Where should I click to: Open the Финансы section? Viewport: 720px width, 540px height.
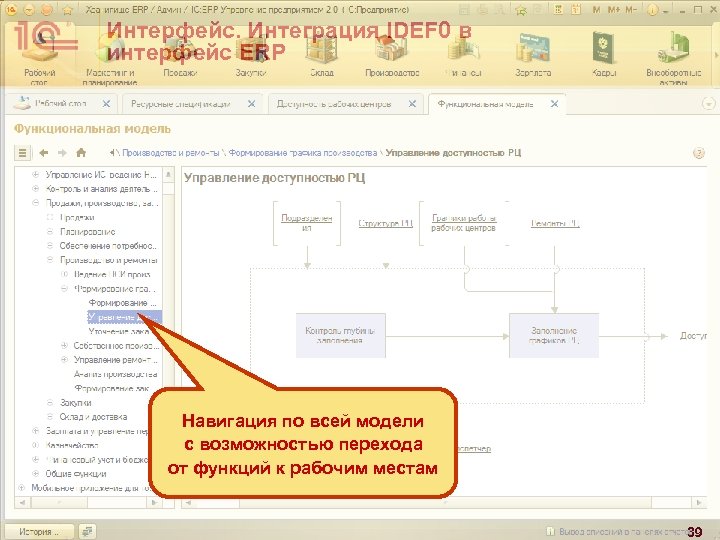pyautogui.click(x=463, y=54)
